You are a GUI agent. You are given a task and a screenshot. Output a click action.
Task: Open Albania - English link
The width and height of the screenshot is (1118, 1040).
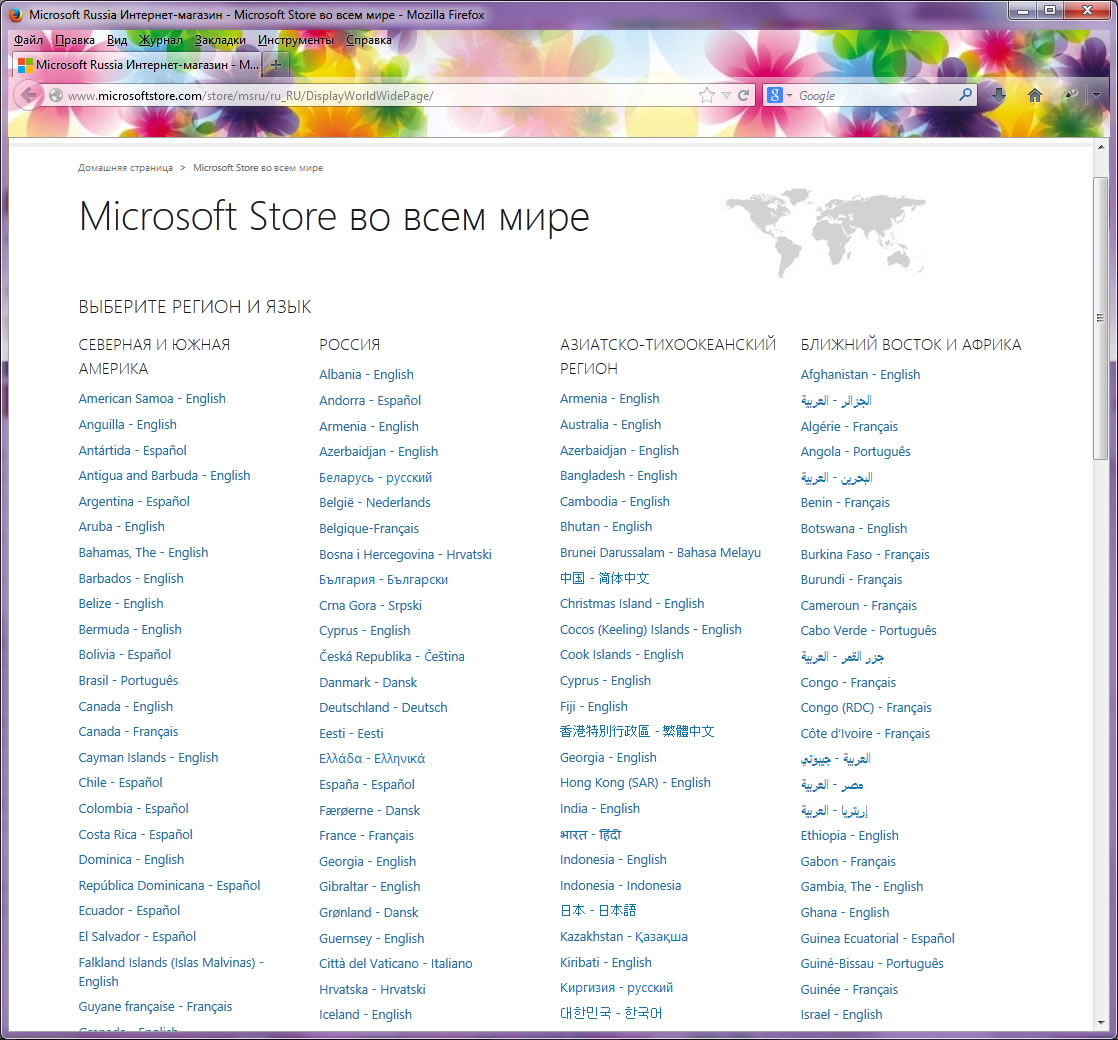(x=366, y=375)
